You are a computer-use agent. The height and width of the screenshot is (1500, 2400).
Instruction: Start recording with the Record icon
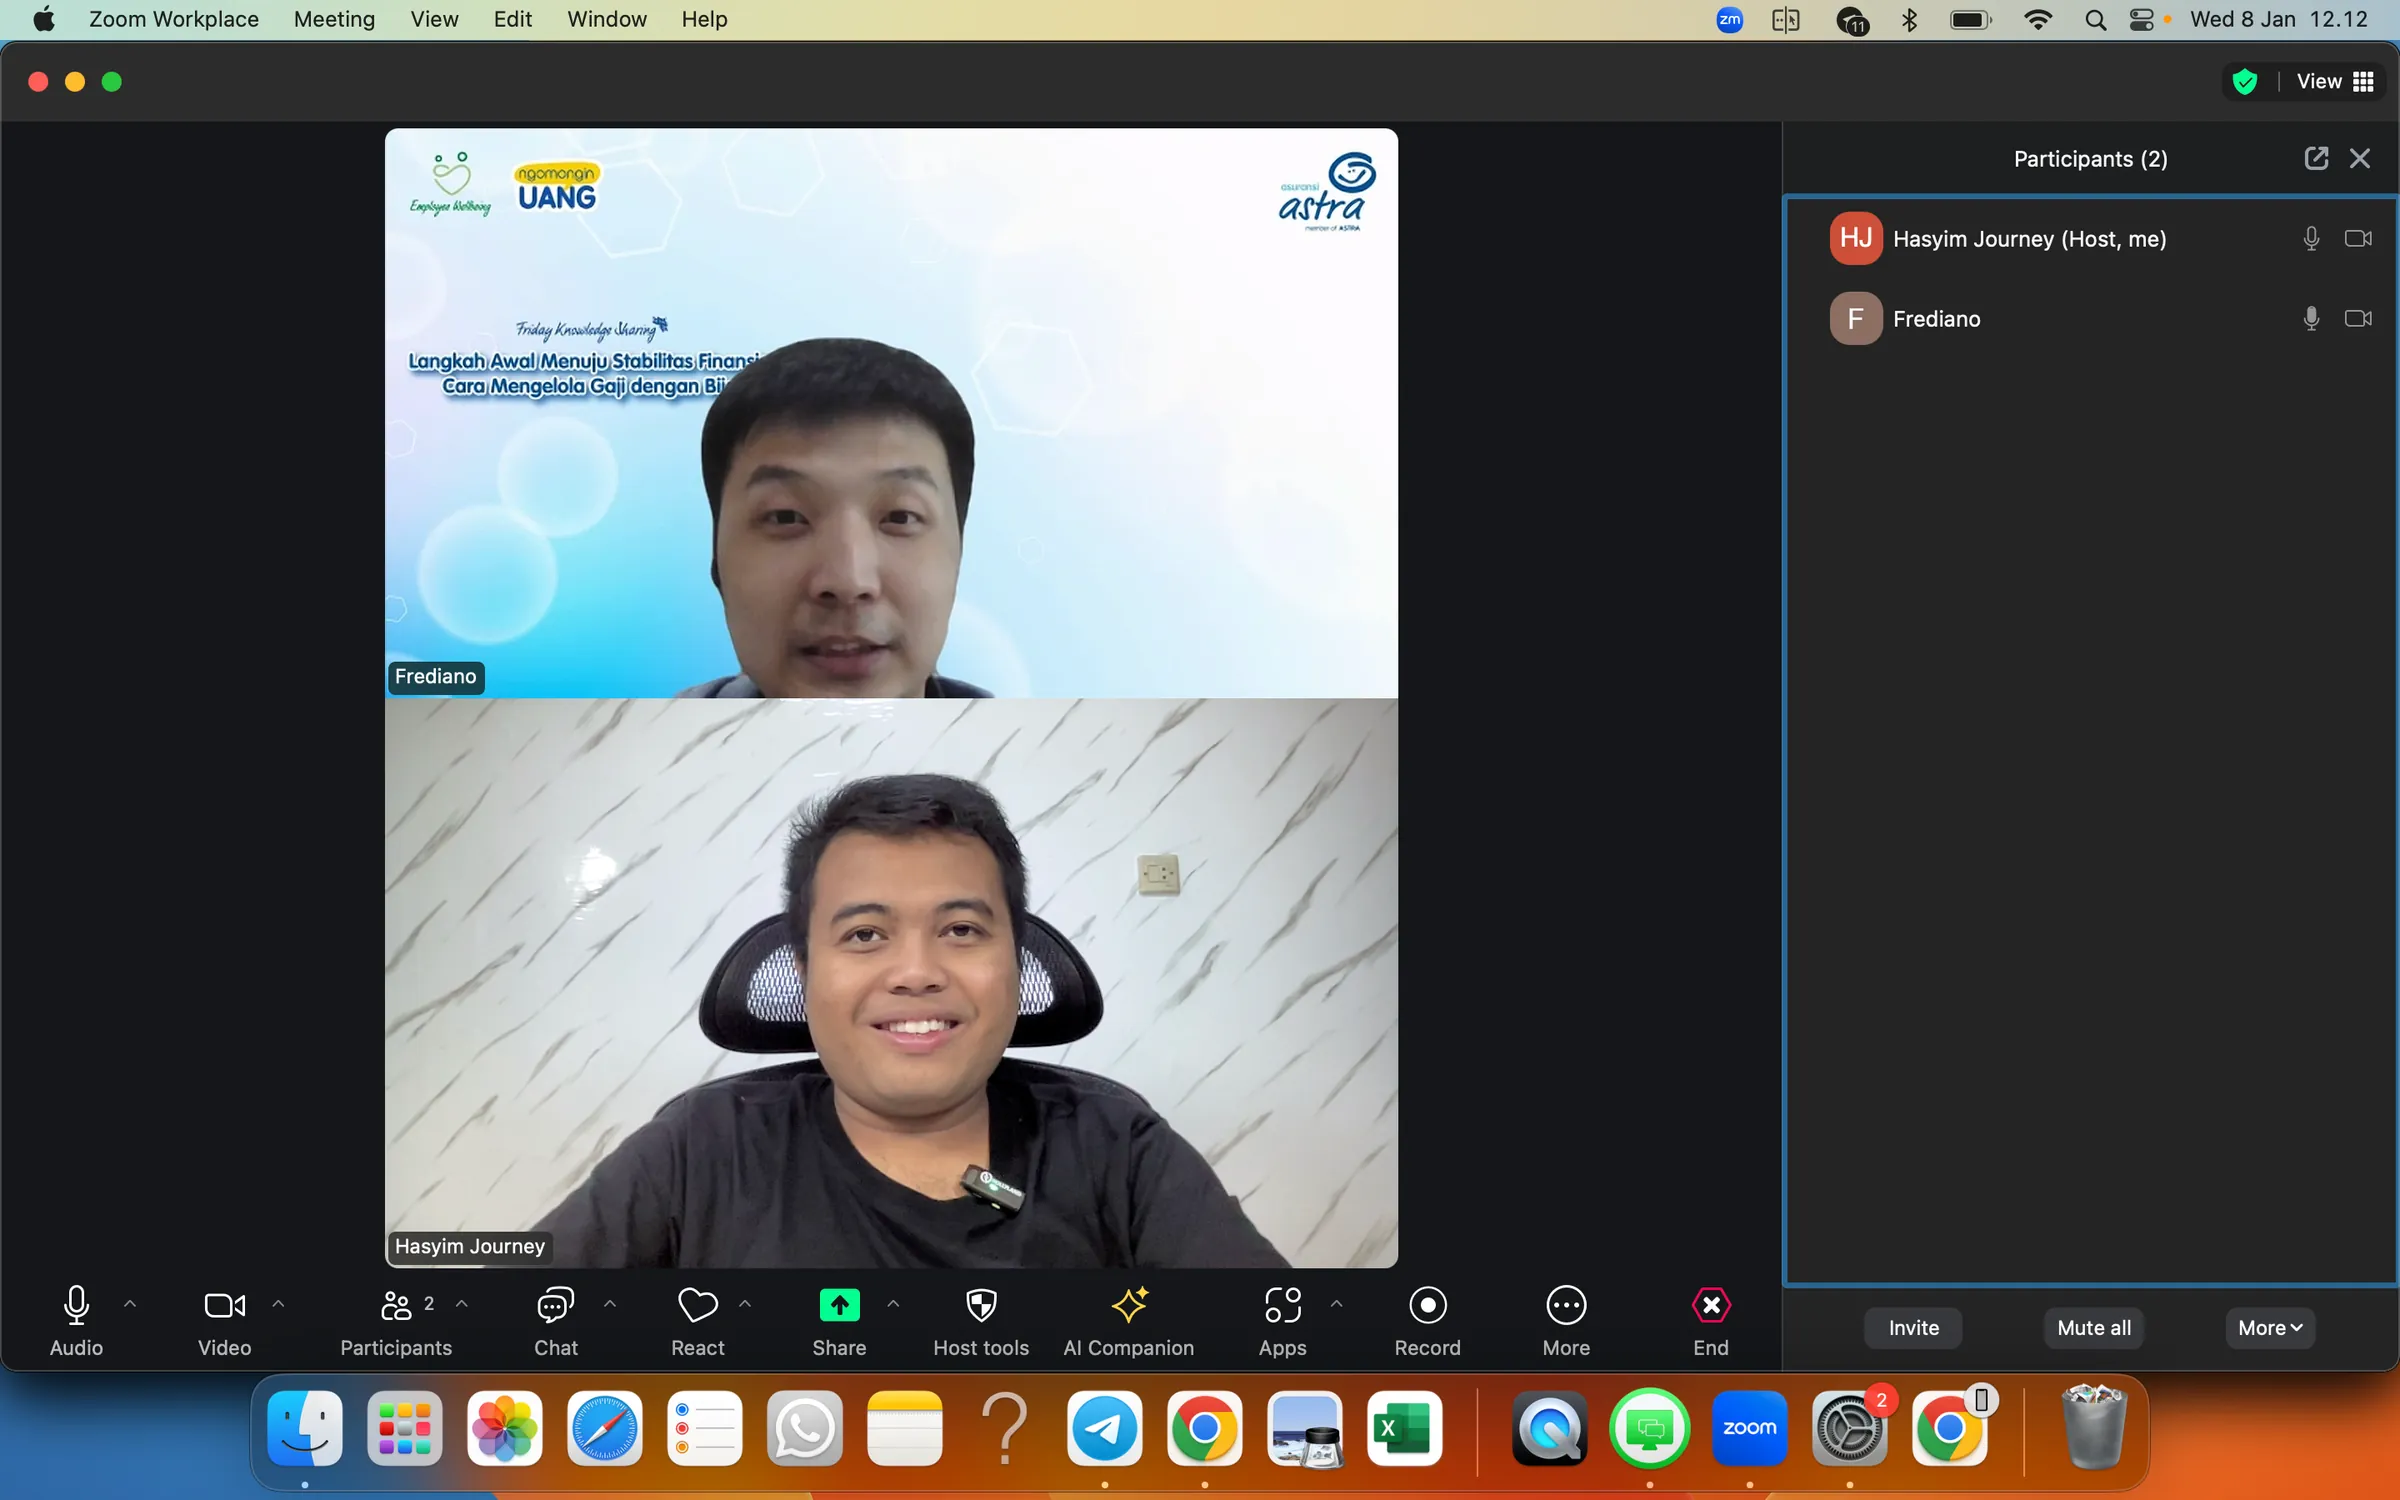pos(1427,1305)
